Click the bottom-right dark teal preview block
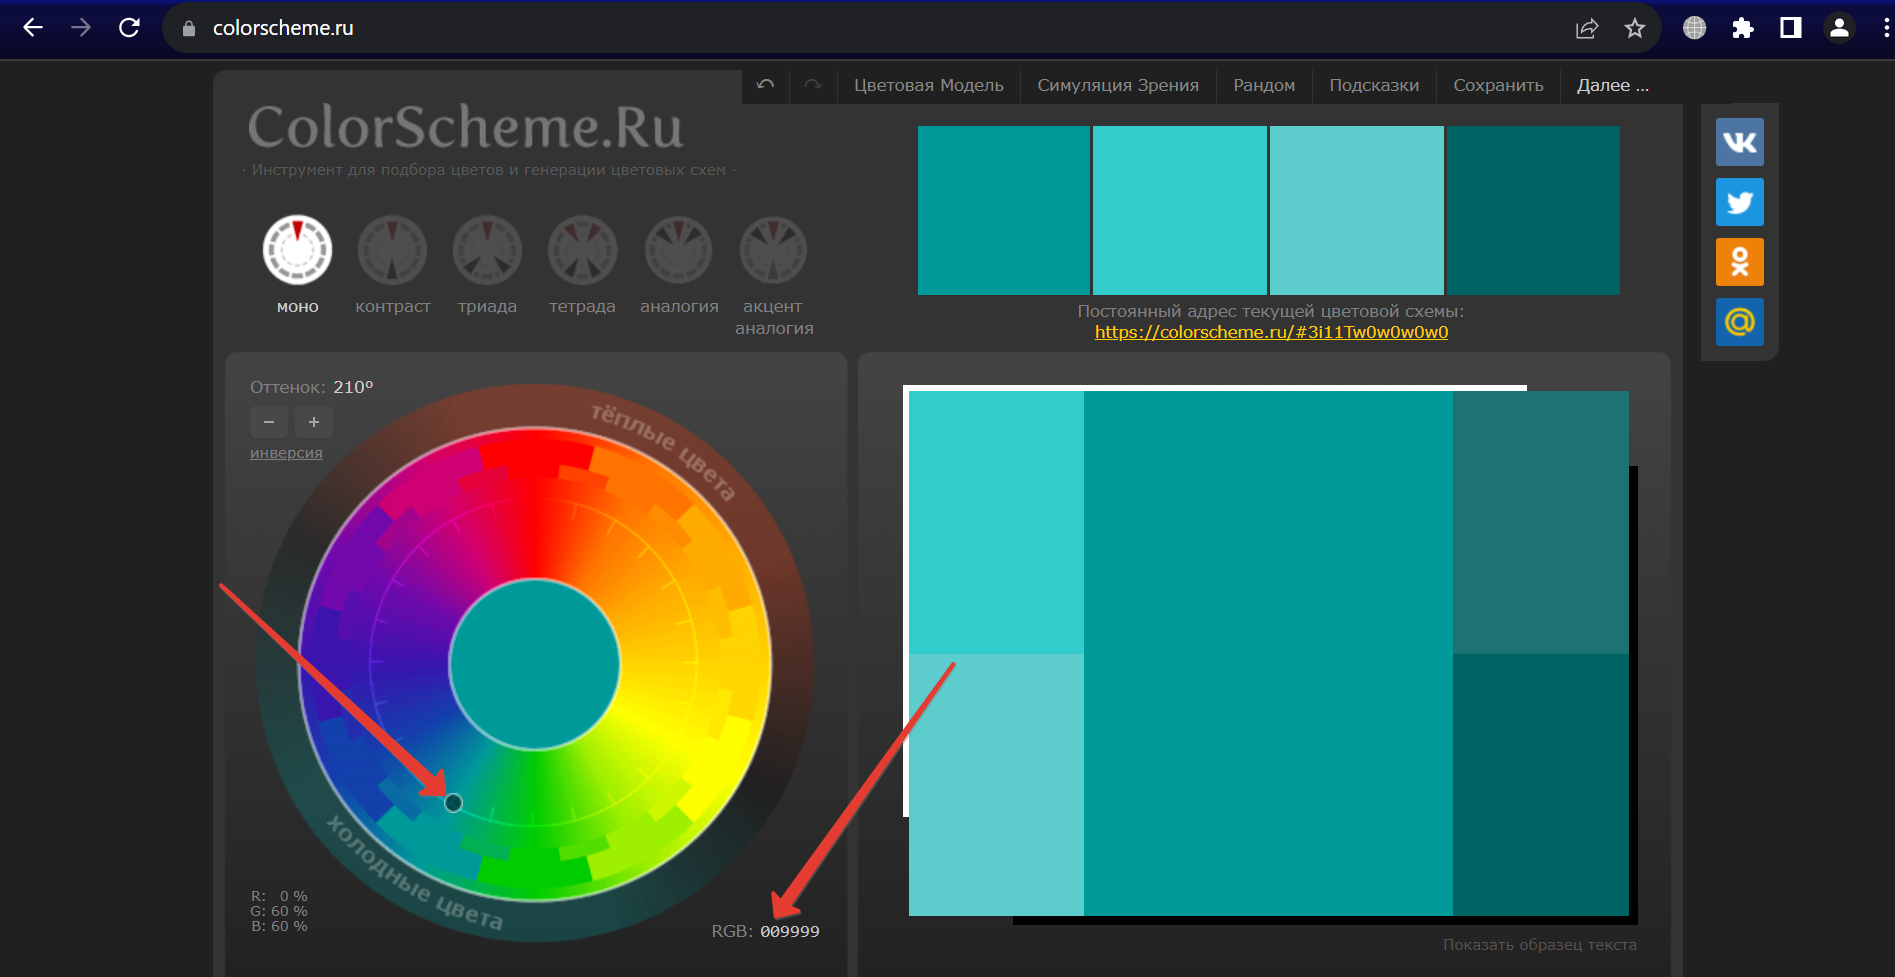The width and height of the screenshot is (1895, 977). tap(1541, 785)
